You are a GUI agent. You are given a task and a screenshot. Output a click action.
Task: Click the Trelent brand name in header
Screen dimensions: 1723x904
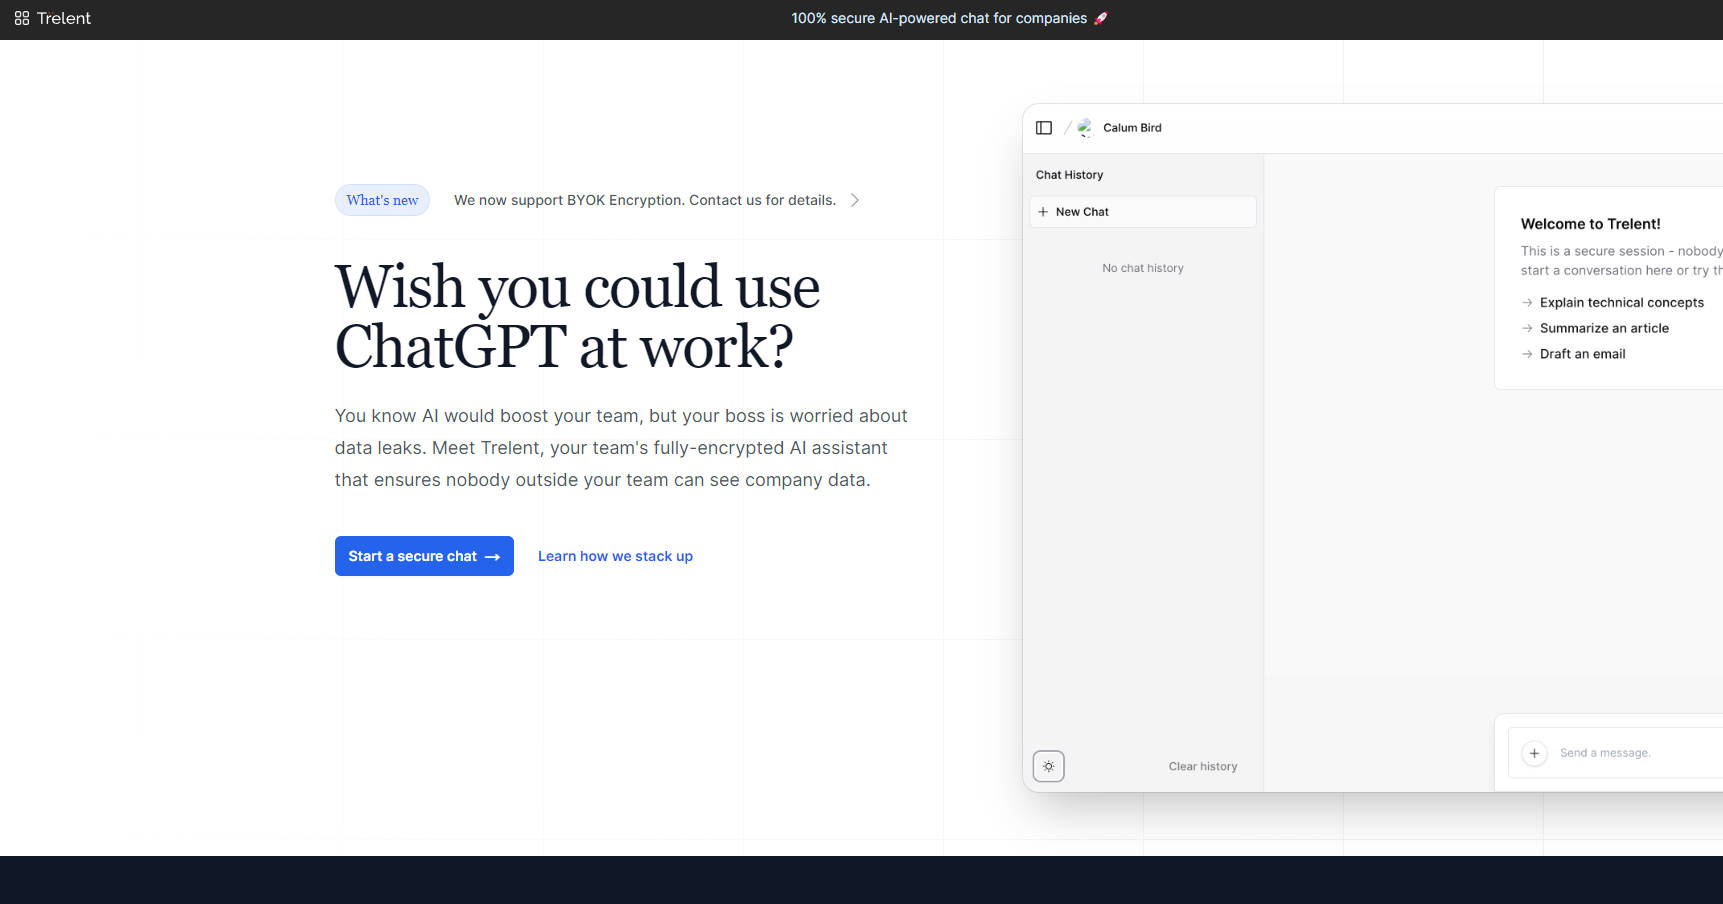coord(64,18)
